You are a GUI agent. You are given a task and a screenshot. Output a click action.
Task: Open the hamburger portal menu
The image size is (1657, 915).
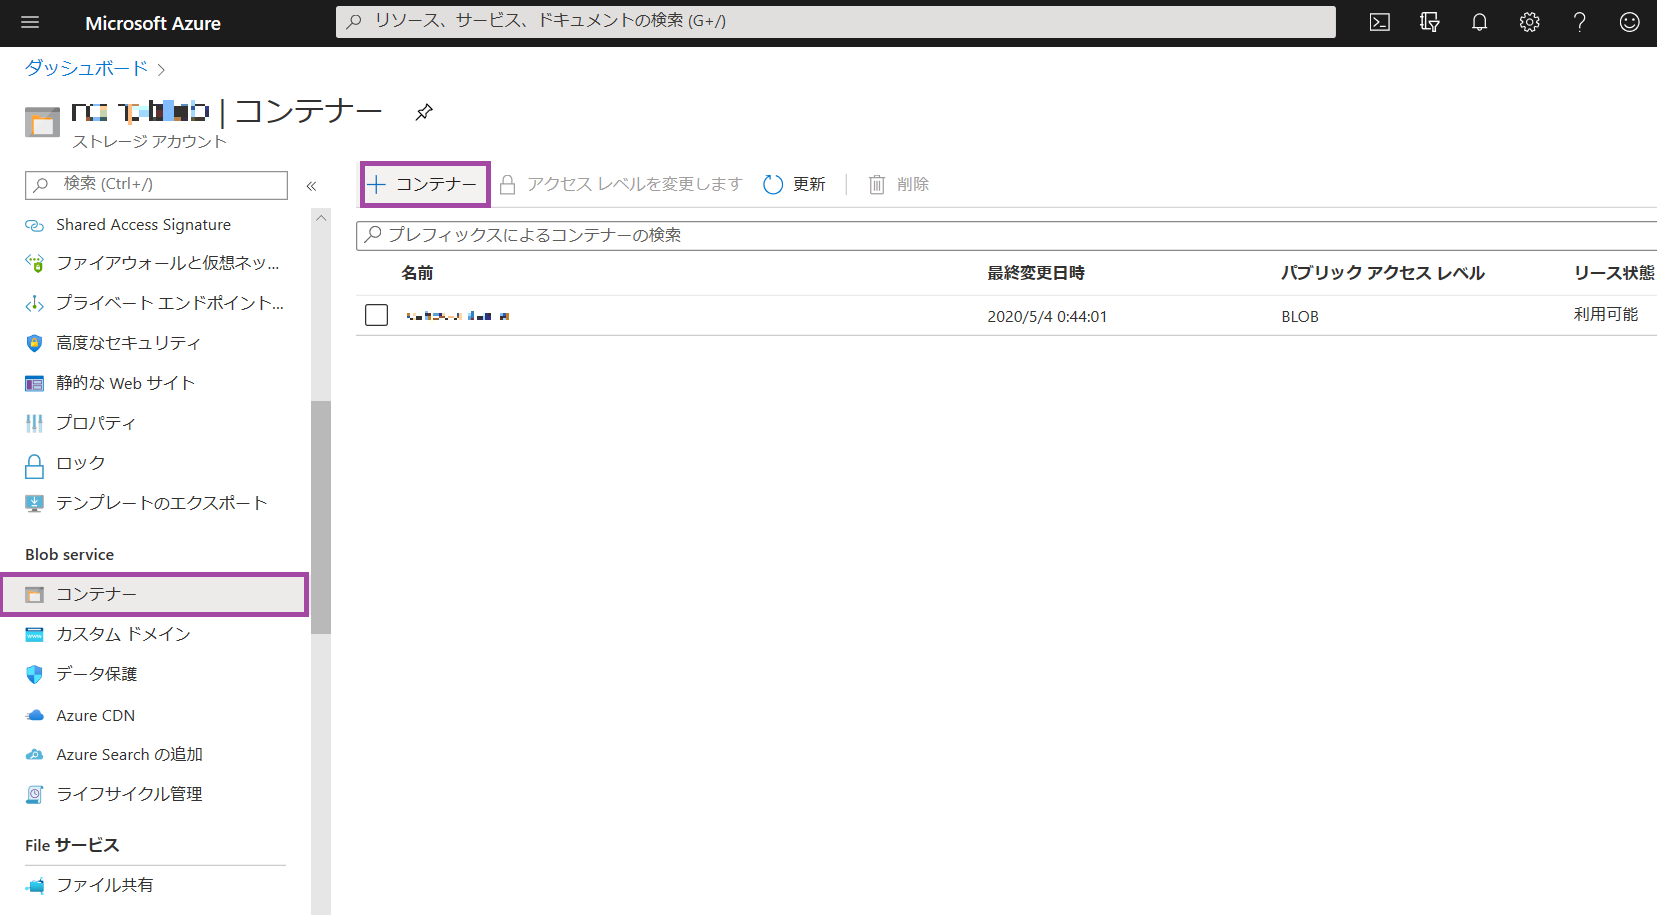click(x=30, y=22)
